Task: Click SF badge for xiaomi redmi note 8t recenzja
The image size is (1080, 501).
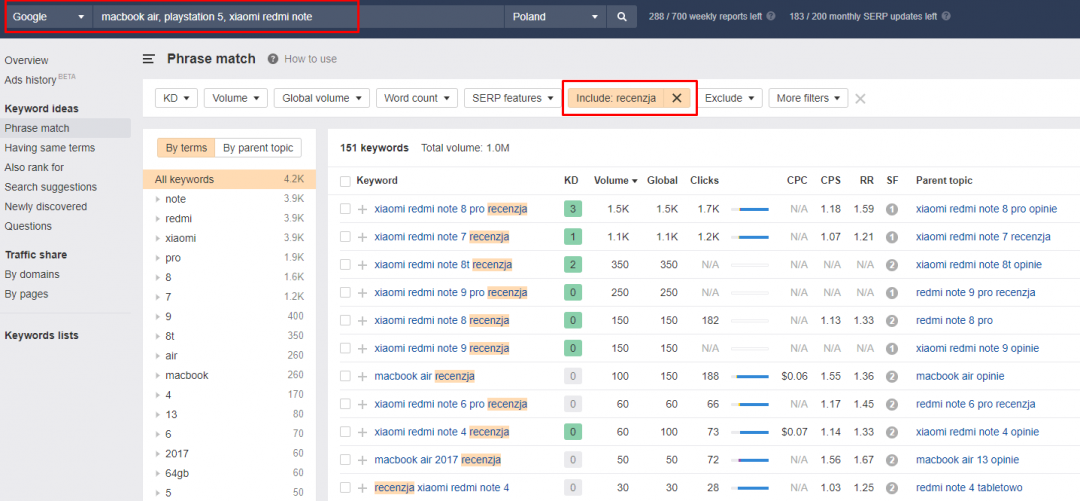Action: [891, 265]
